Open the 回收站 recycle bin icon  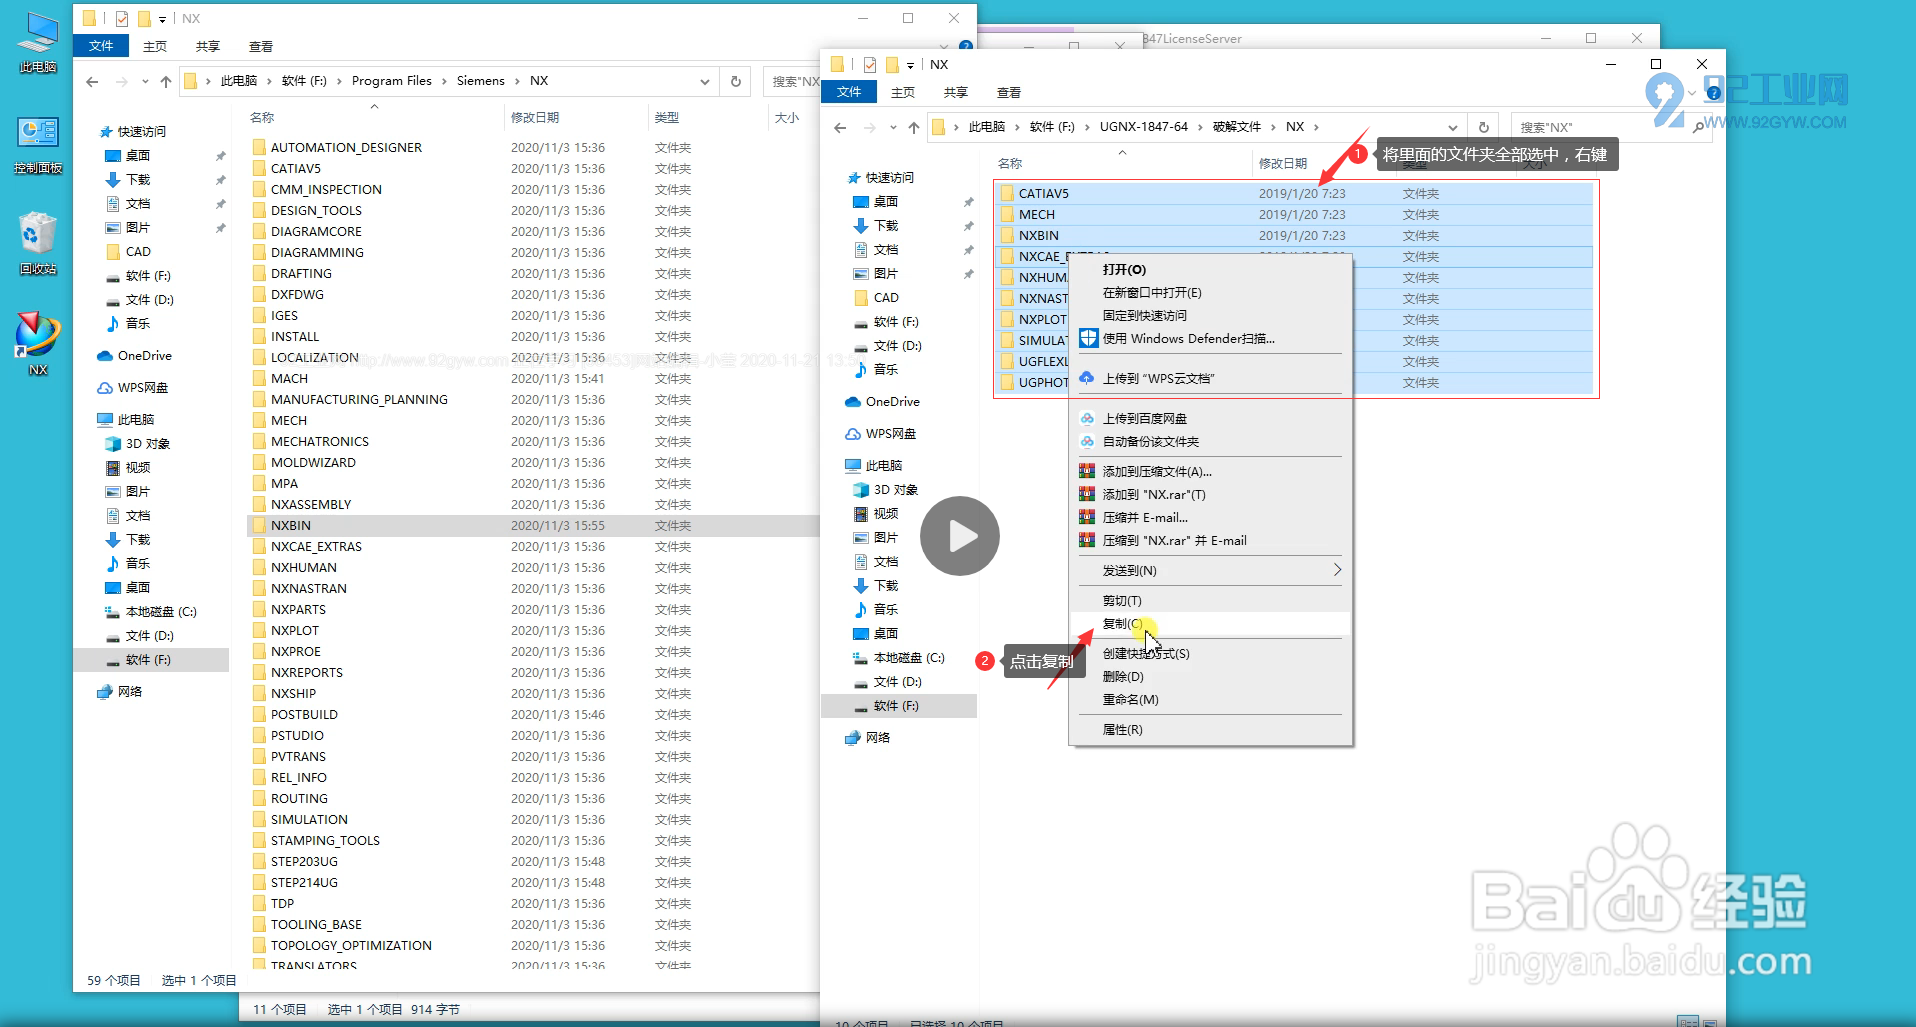38,243
